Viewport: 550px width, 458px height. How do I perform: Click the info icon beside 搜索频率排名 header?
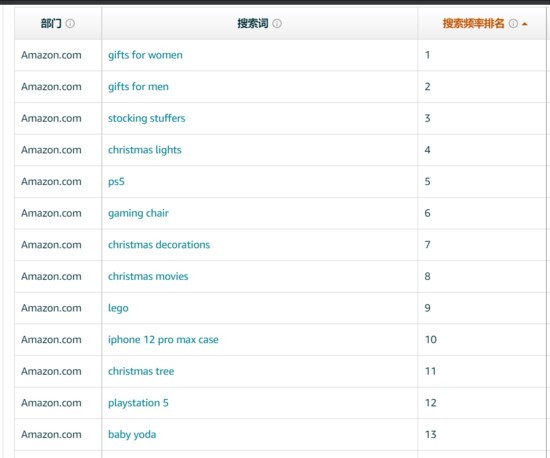513,23
